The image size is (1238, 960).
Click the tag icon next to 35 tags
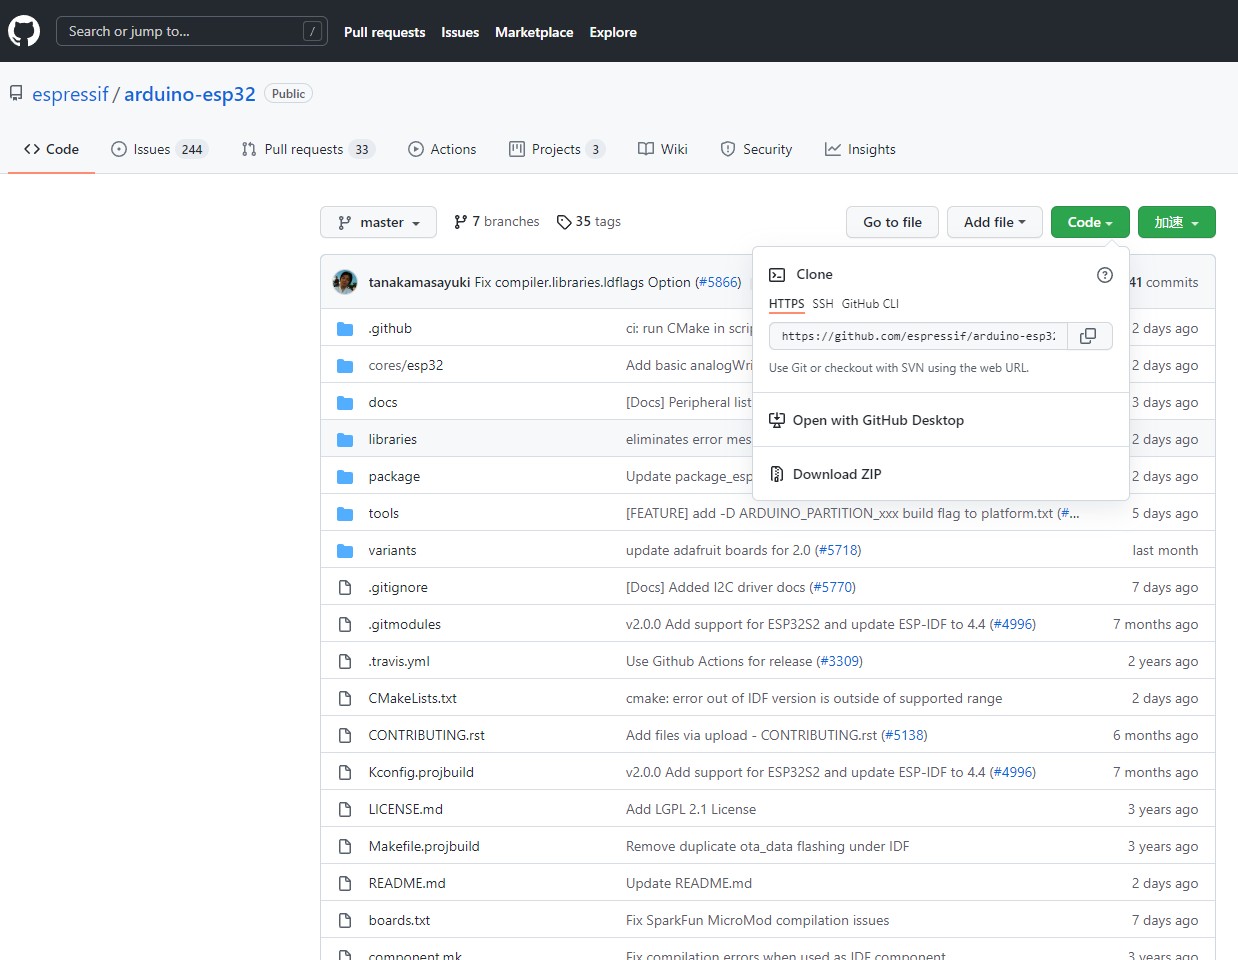click(x=564, y=222)
